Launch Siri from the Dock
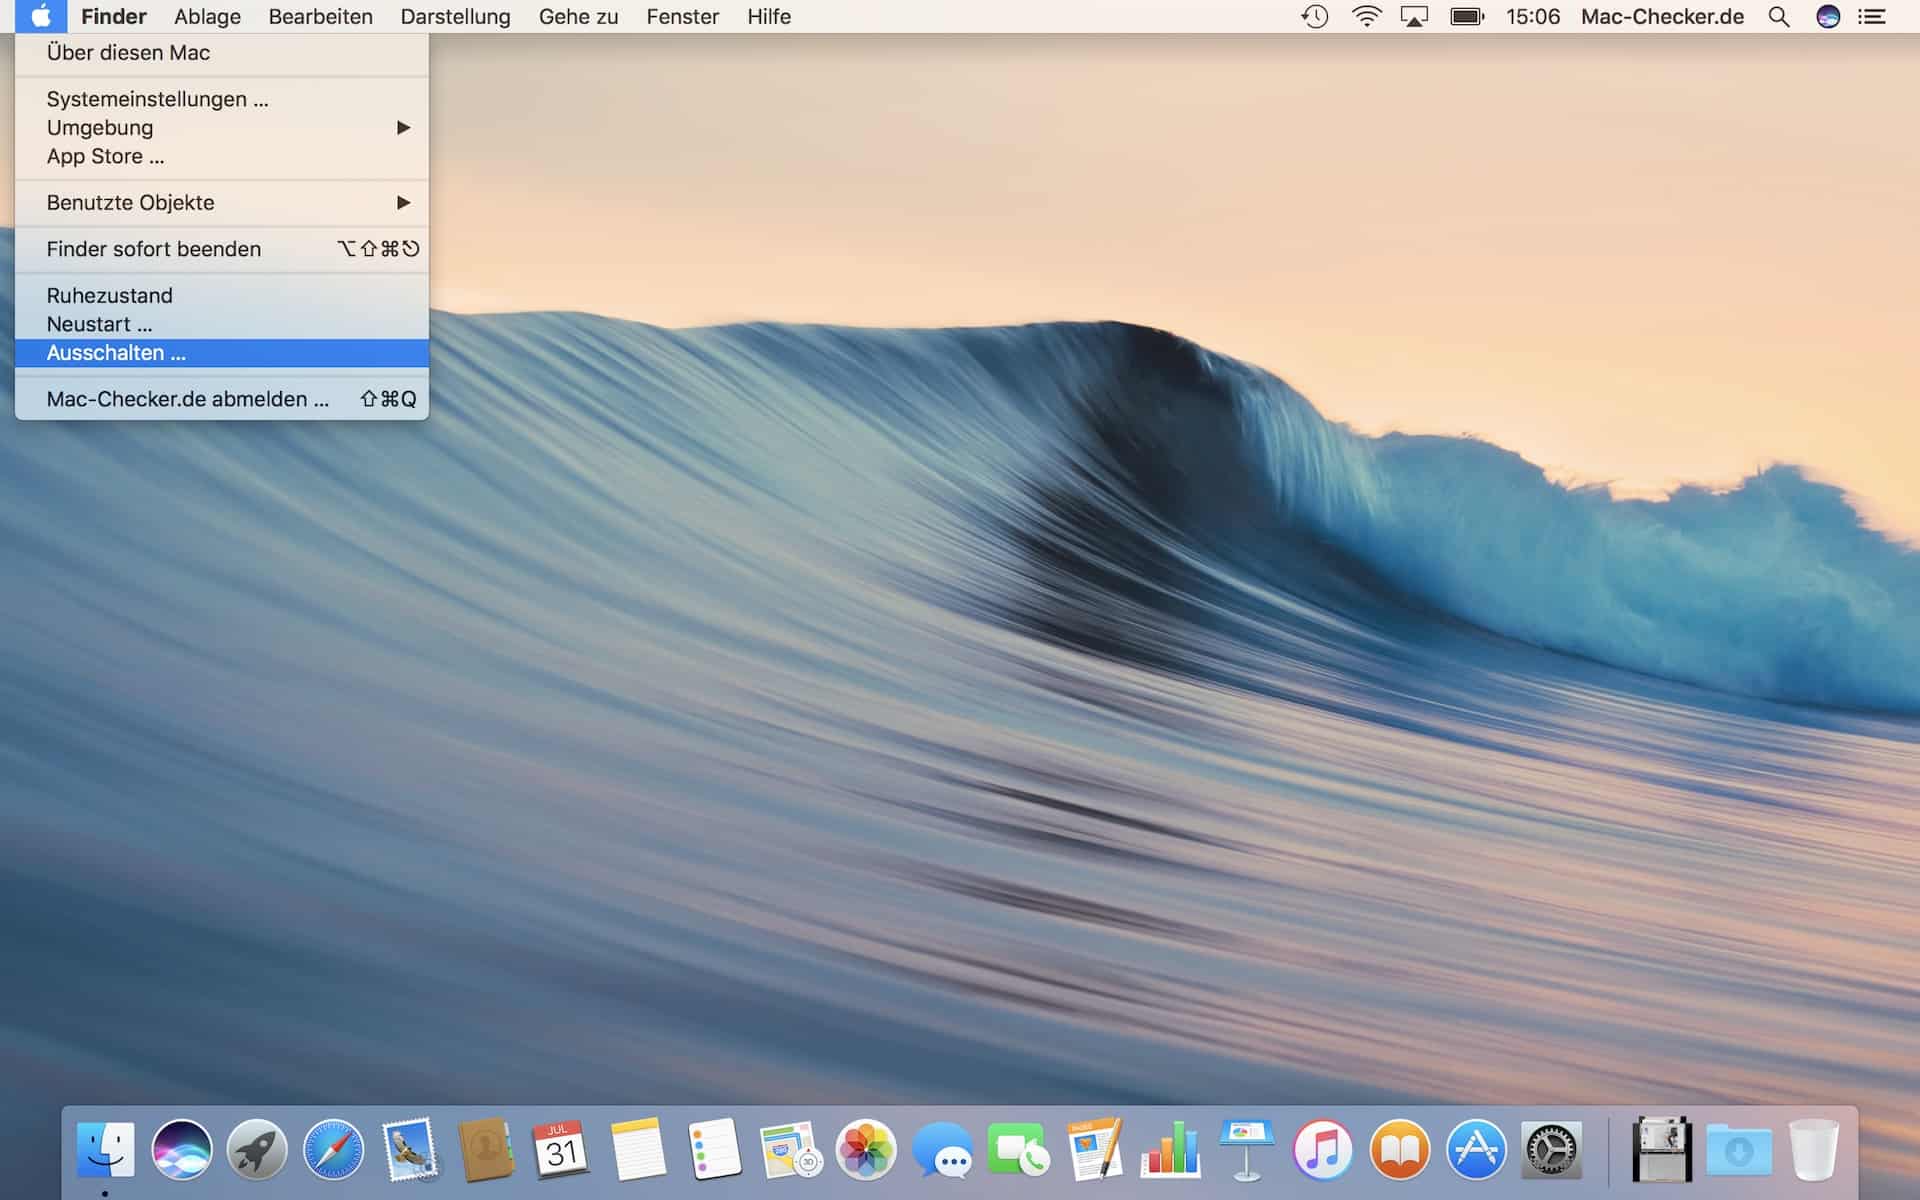The image size is (1920, 1200). (x=181, y=1150)
